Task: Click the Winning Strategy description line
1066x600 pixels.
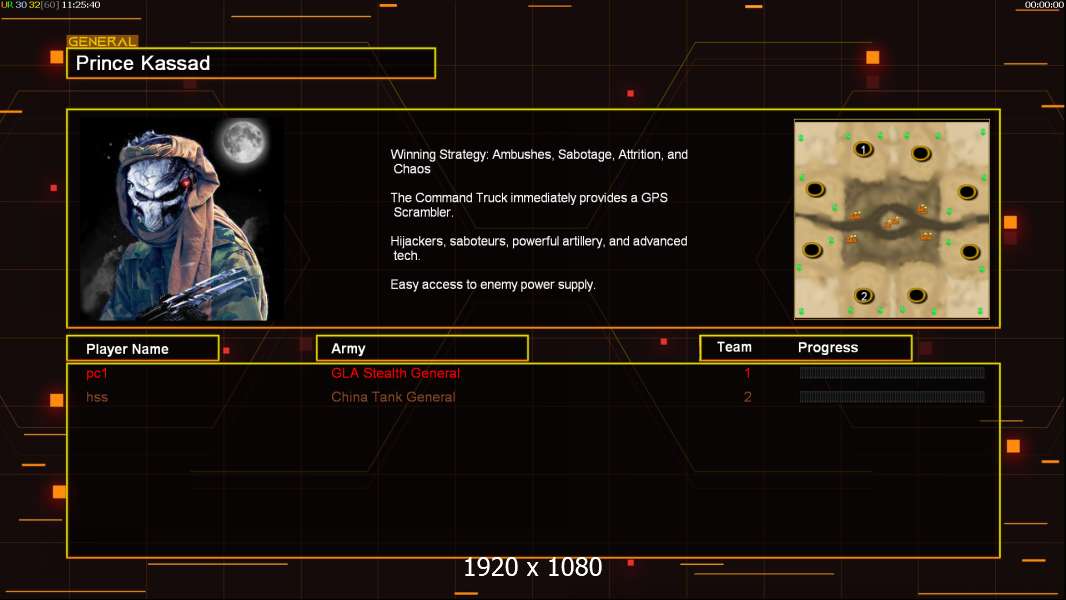Action: coord(539,162)
